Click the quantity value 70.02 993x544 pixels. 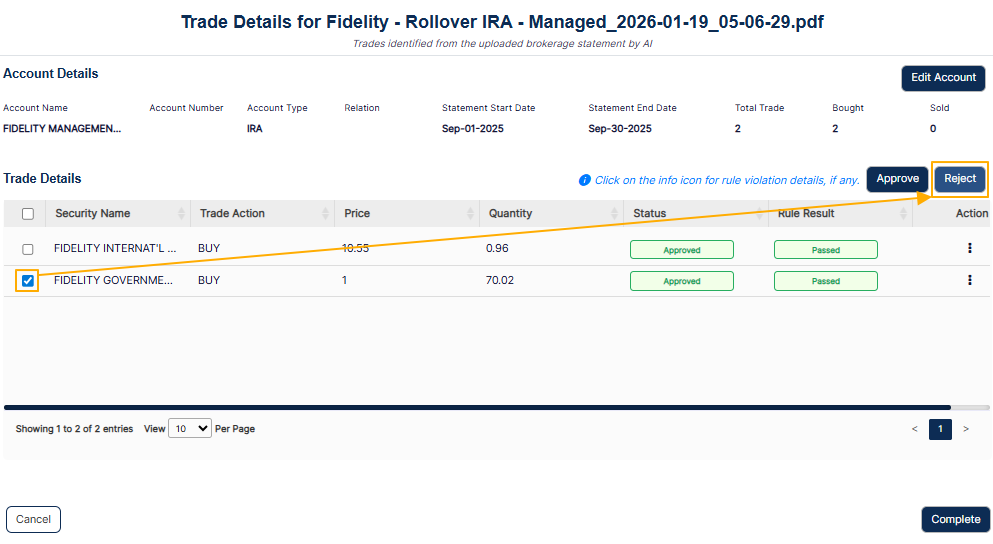[x=500, y=280]
